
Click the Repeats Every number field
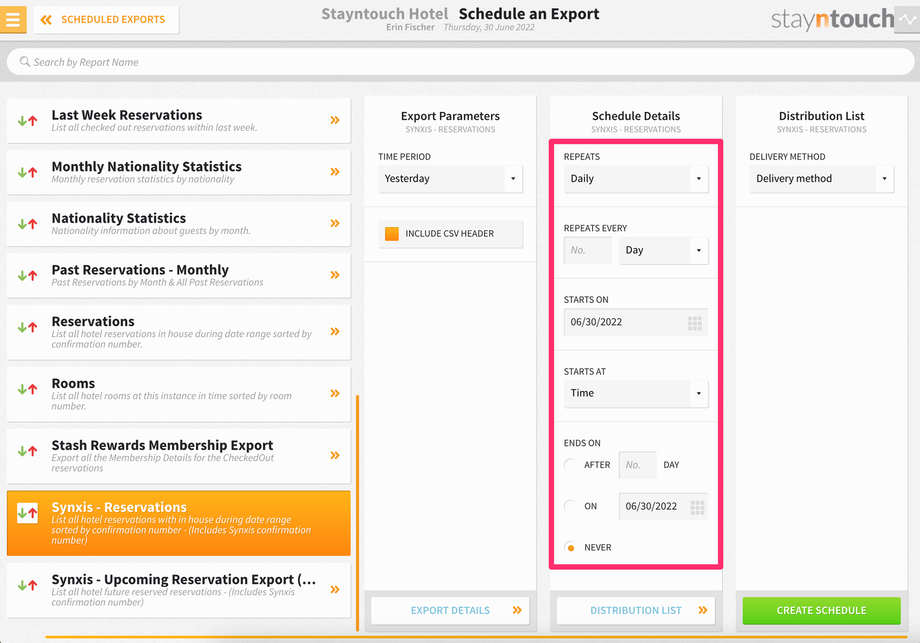click(587, 250)
